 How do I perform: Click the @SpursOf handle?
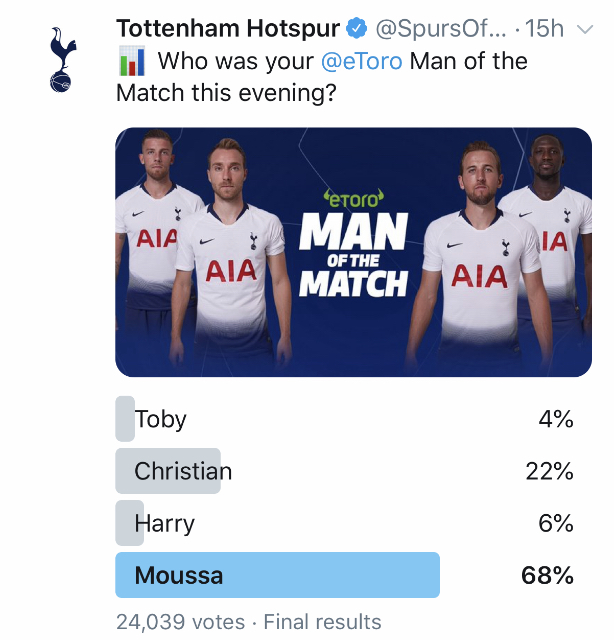click(x=441, y=28)
